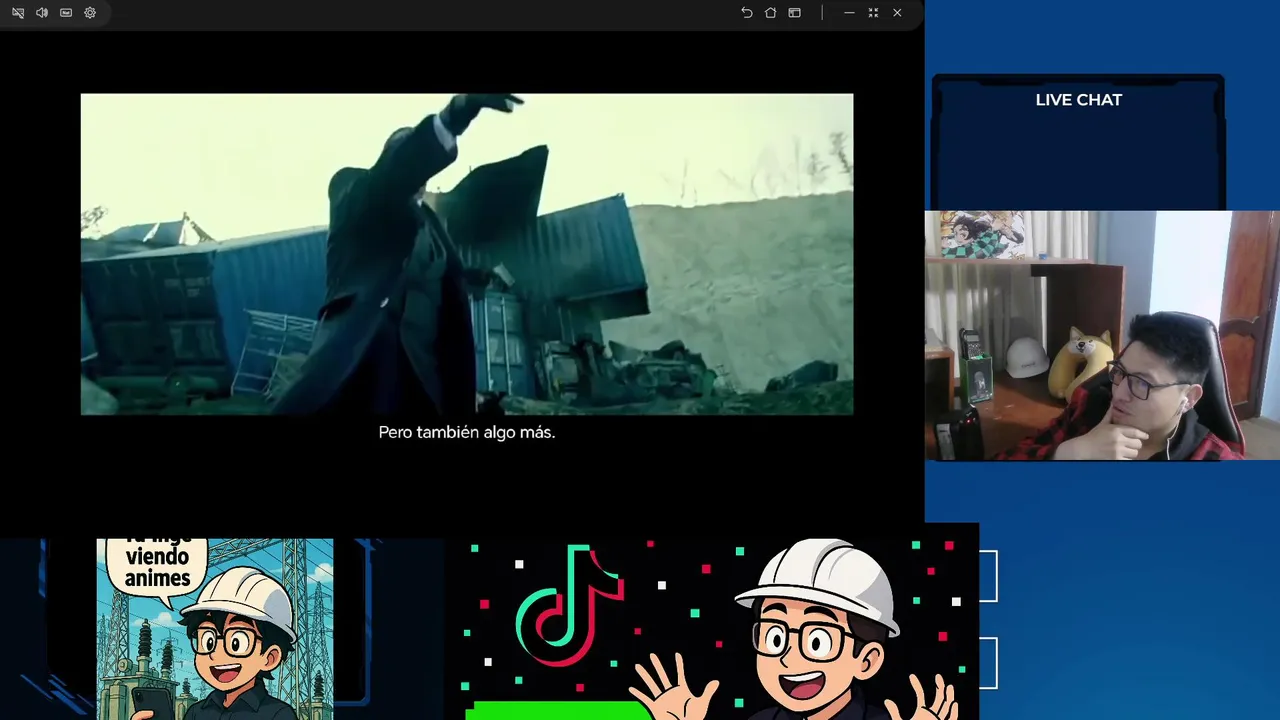1280x720 pixels.
Task: Click the webcam feed of the streamer
Action: tap(1102, 335)
